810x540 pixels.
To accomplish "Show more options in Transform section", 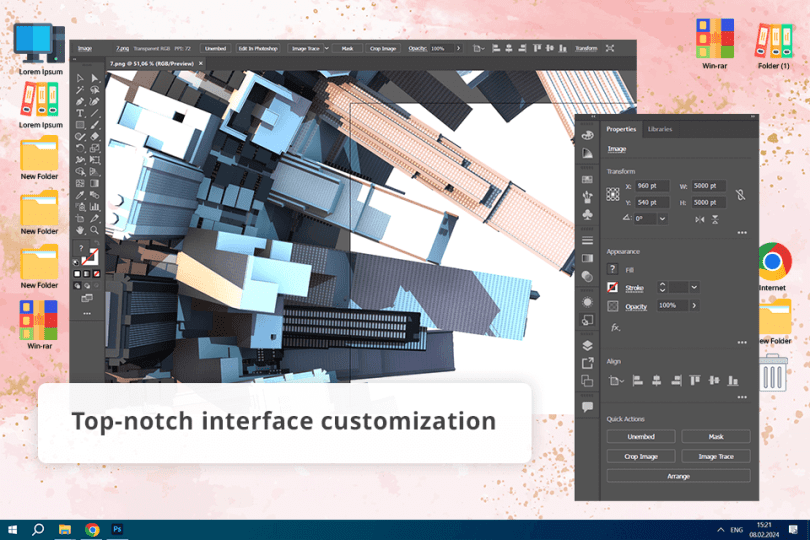I will click(742, 233).
